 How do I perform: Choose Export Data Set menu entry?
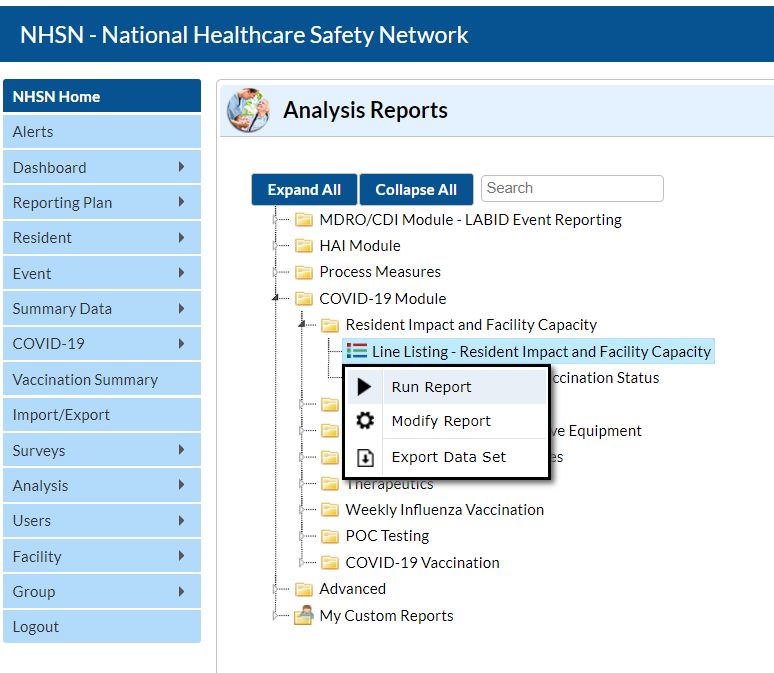click(447, 457)
